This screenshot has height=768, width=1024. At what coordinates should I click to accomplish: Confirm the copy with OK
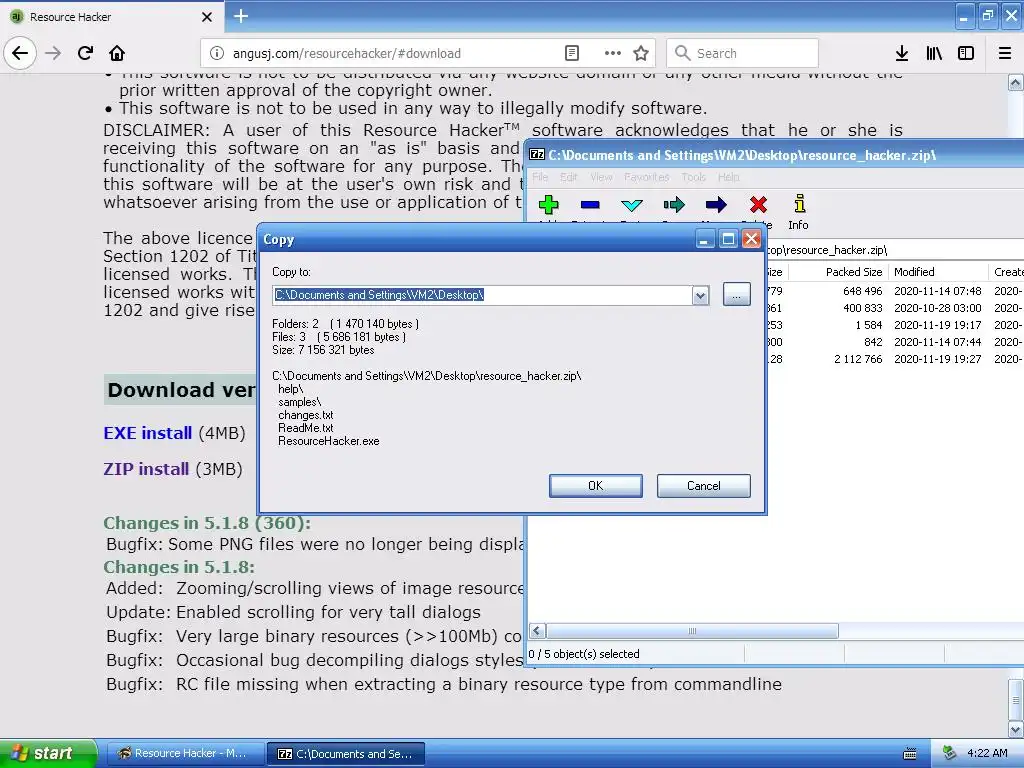click(x=596, y=486)
